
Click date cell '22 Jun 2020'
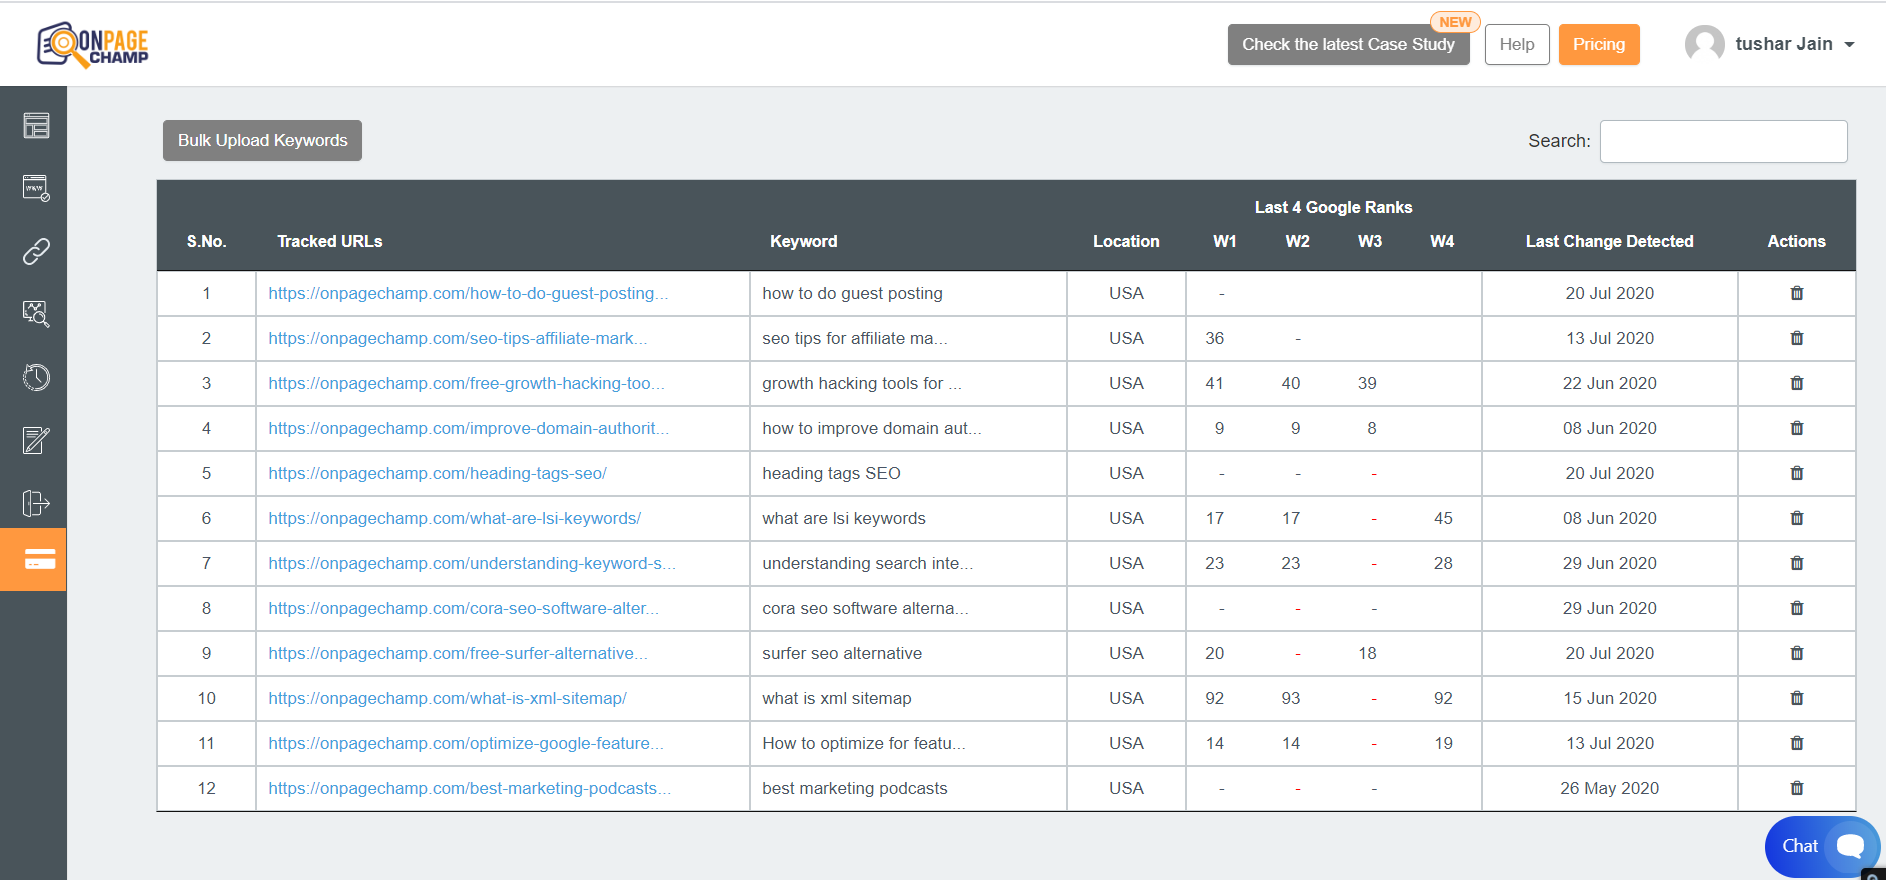click(1610, 383)
